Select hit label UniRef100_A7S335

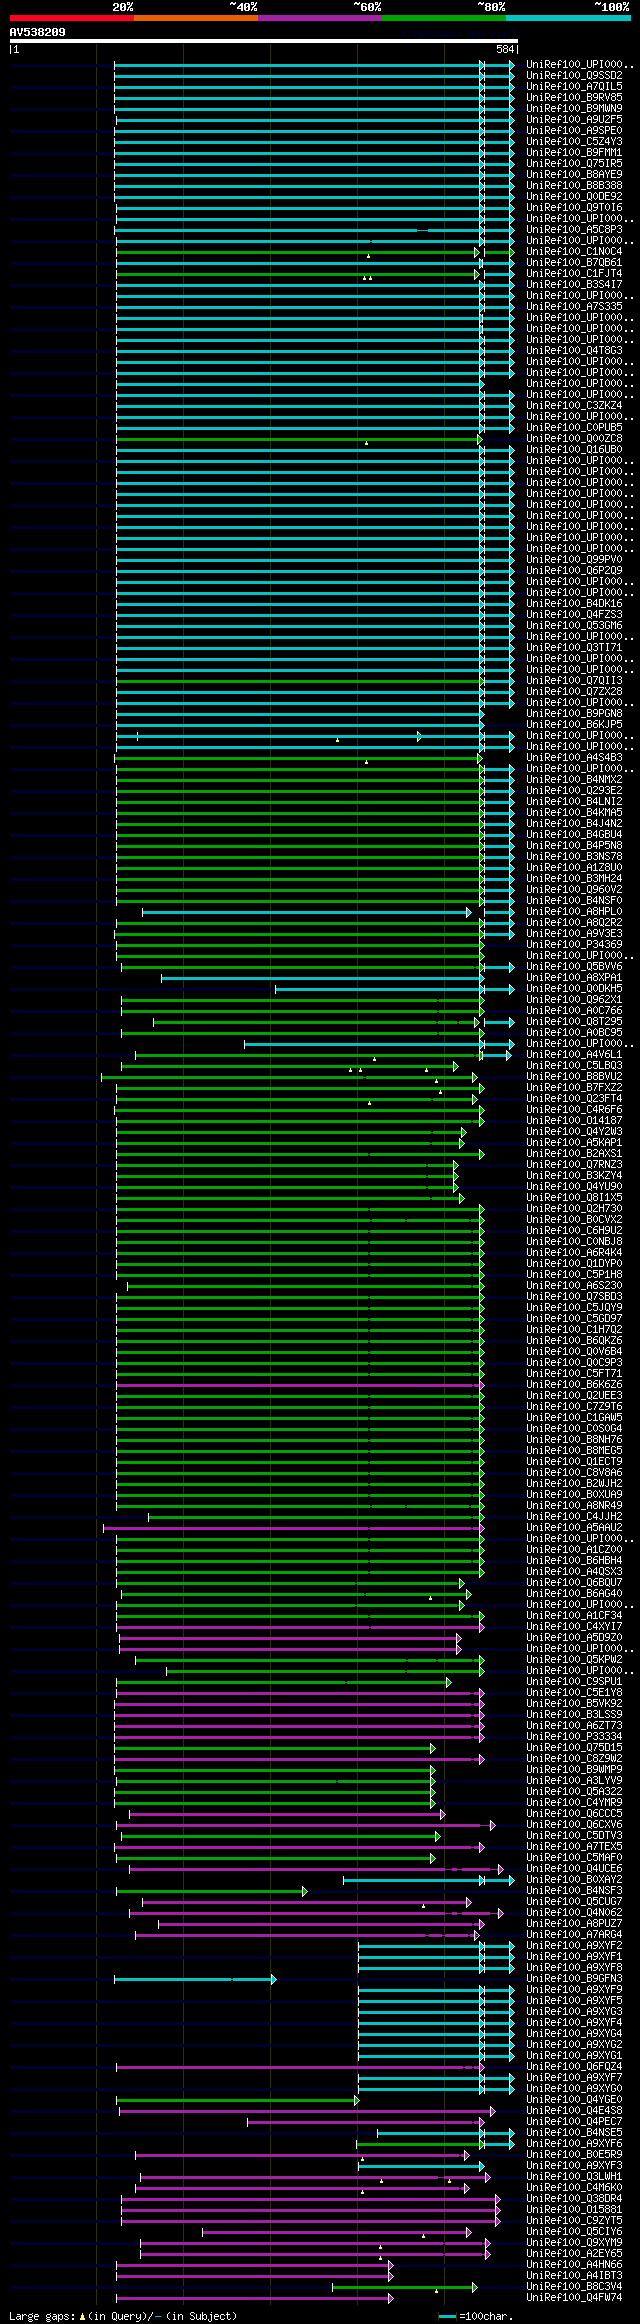574,306
